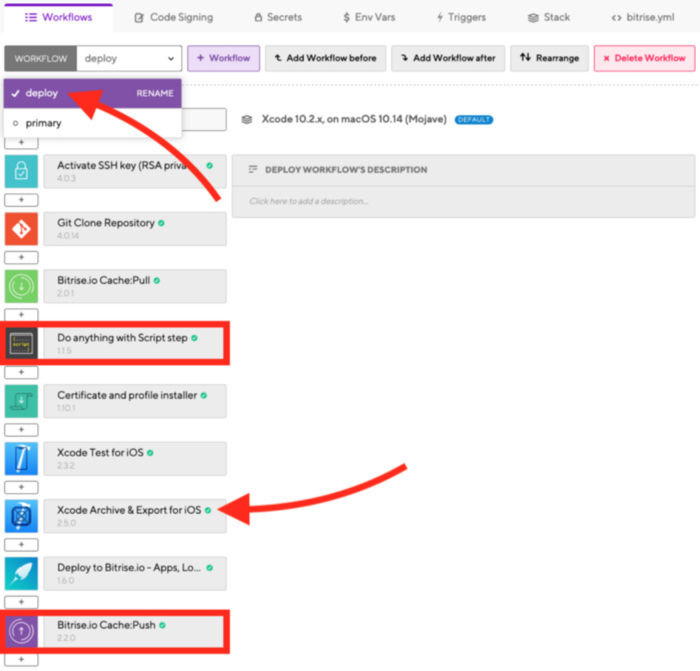Add a step below Git Clone Repository

pos(21,258)
